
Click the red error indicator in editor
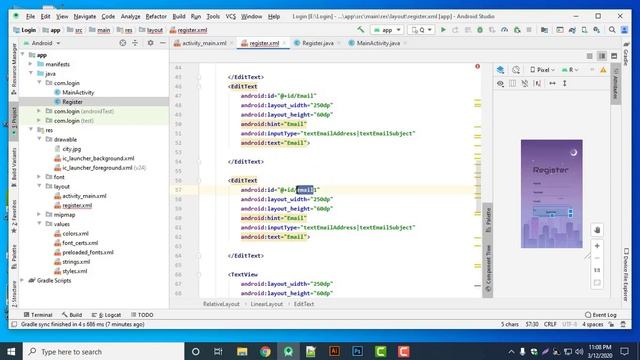(x=477, y=66)
